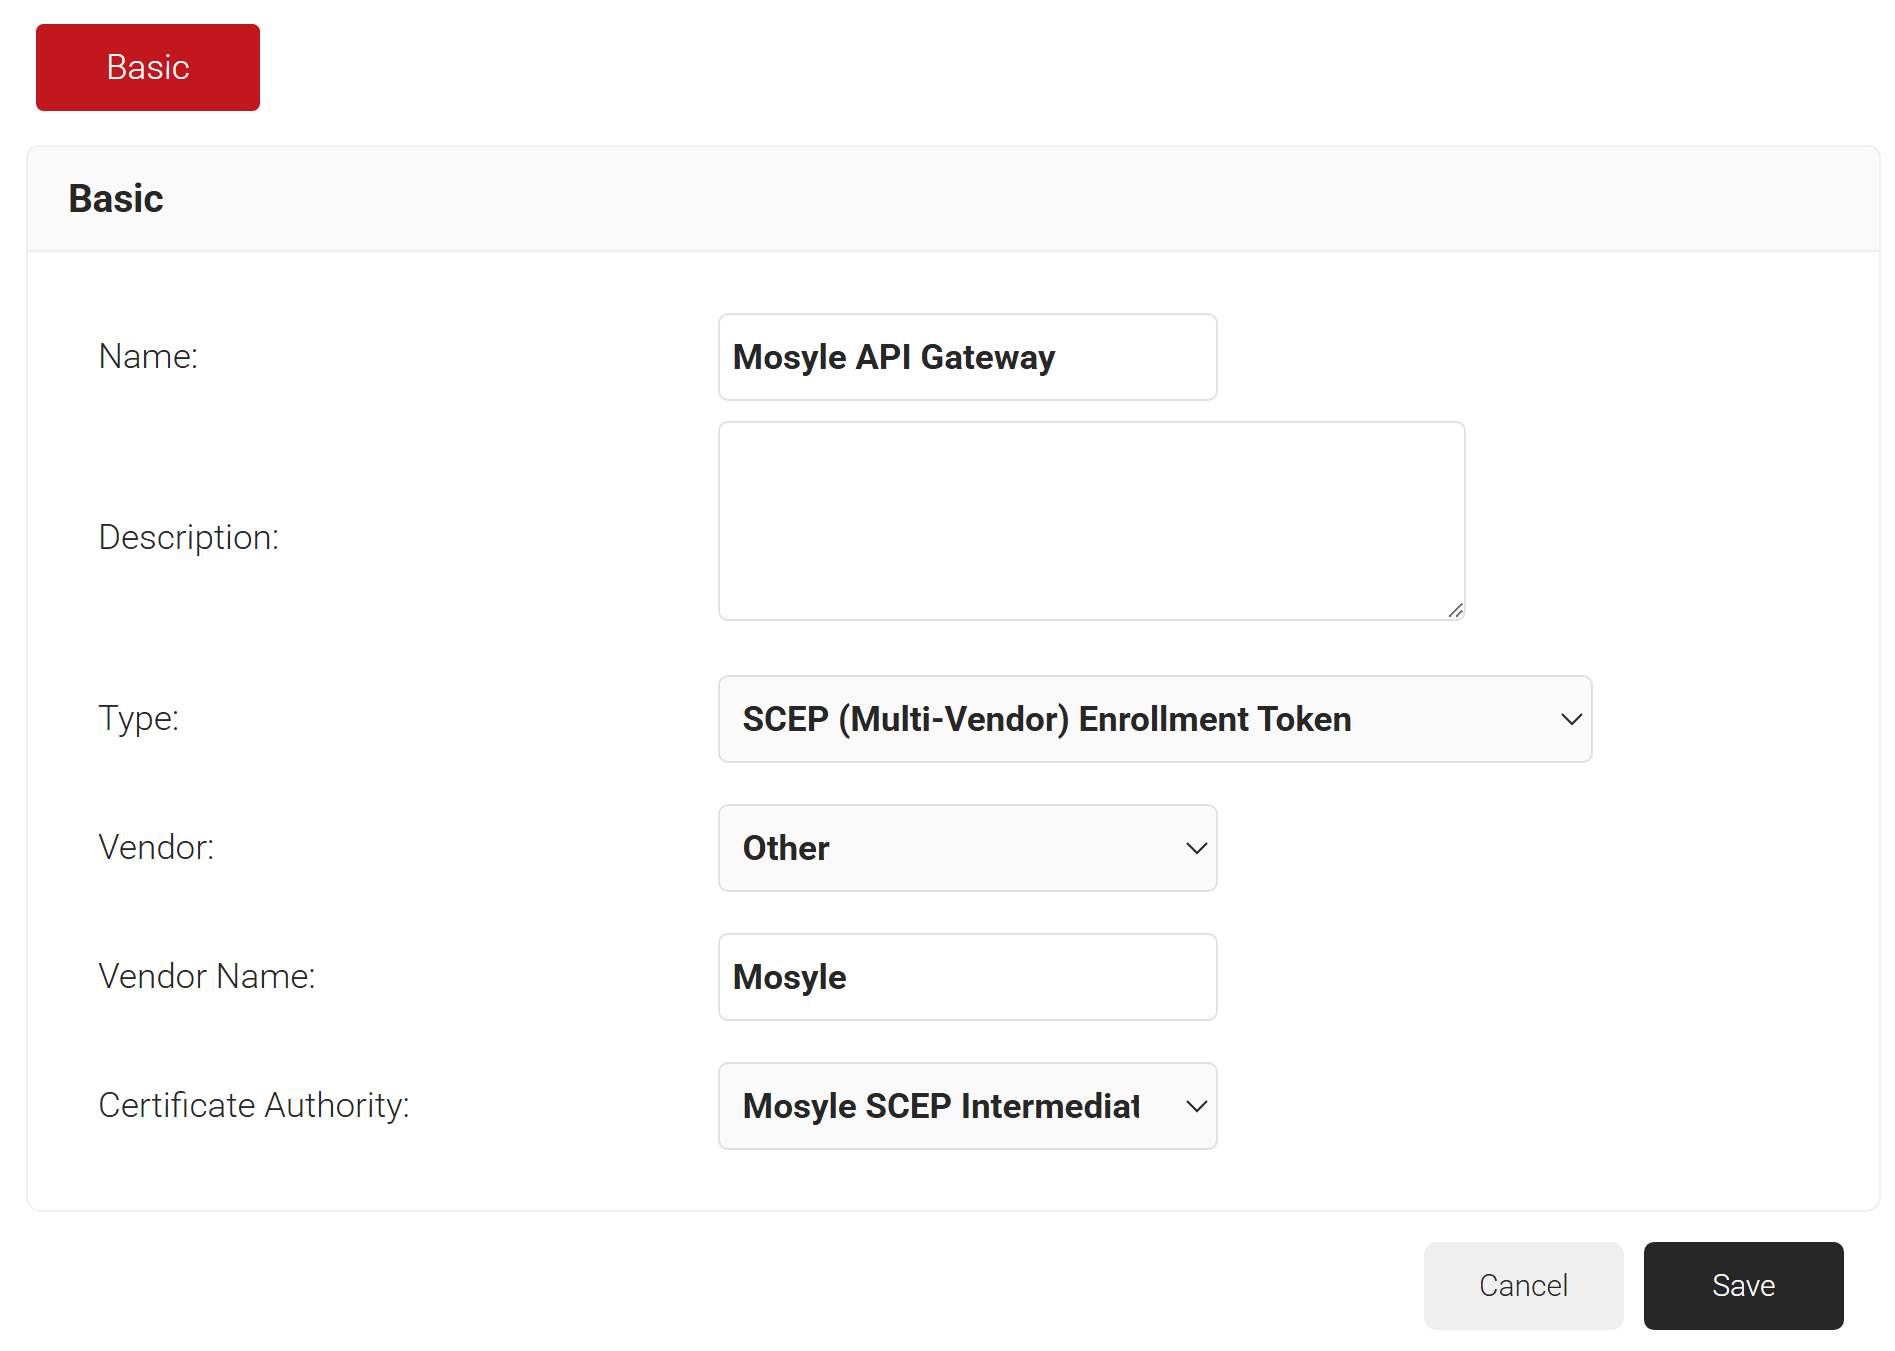
Task: Click inside the empty Description text area
Action: [x=1091, y=521]
